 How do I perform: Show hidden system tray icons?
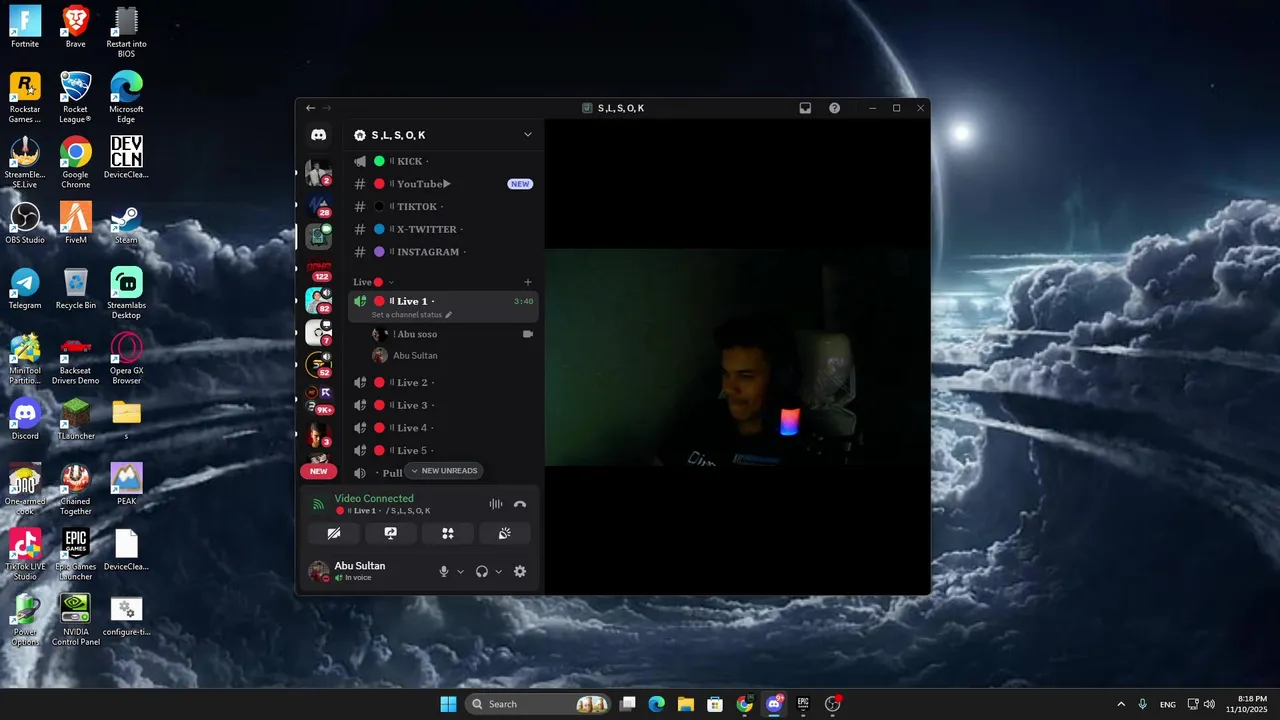click(x=1120, y=704)
